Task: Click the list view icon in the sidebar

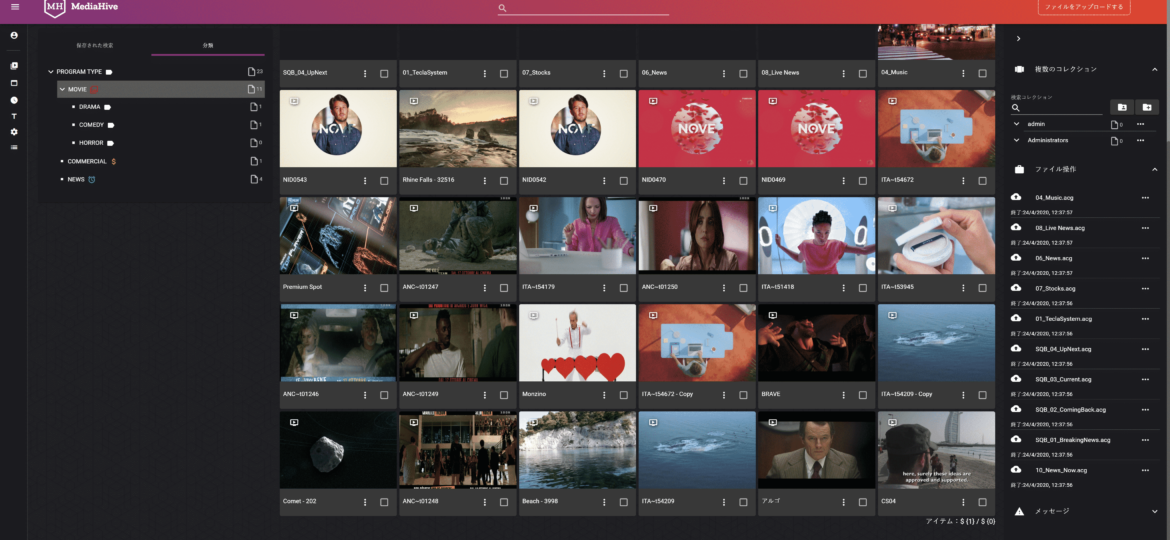Action: 14,147
